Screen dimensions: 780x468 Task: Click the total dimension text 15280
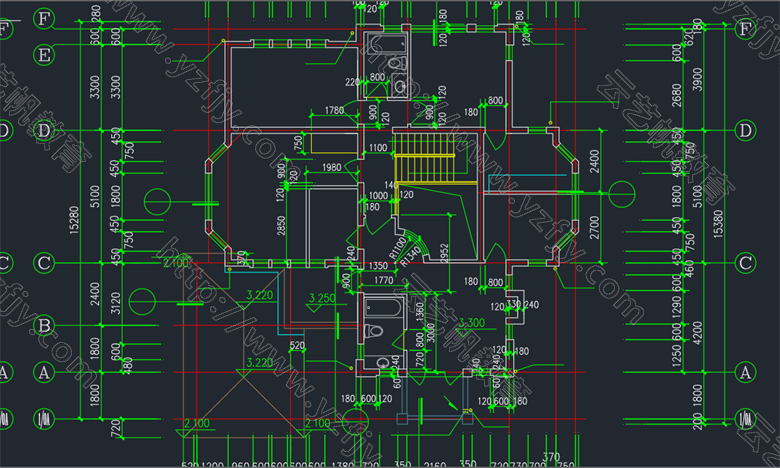74,220
